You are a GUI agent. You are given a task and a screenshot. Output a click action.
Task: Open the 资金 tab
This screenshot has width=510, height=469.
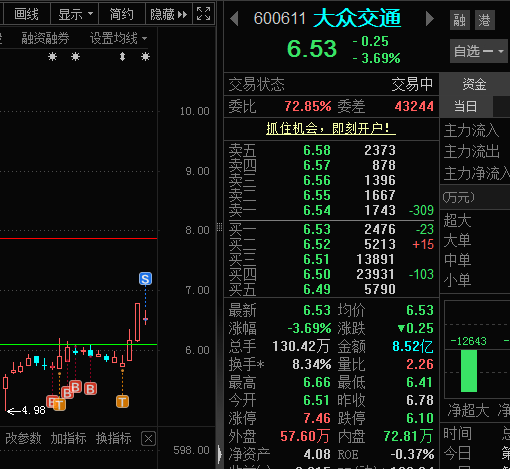click(474, 84)
